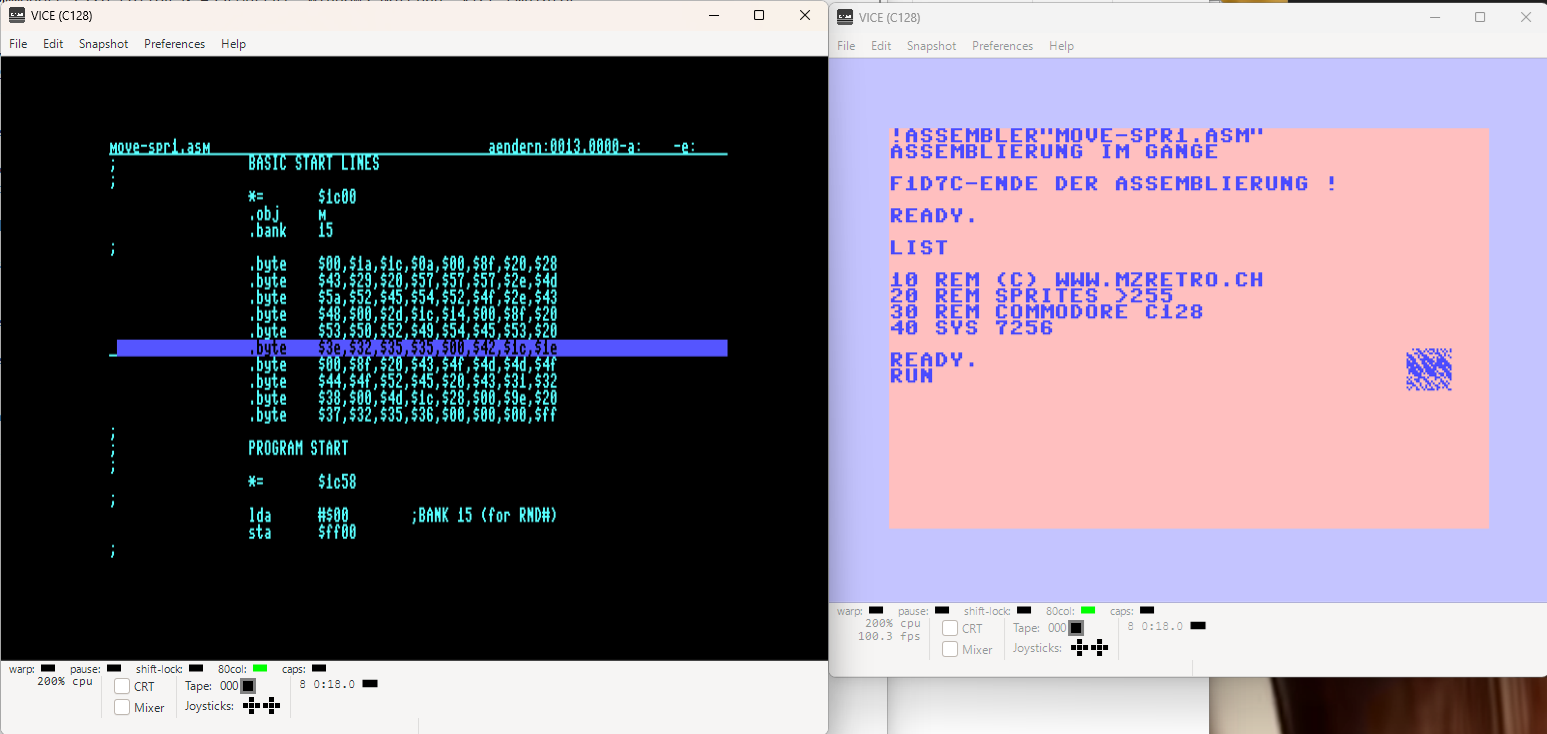Toggle the Mixer checkbox in right window
The image size is (1547, 734).
[950, 649]
